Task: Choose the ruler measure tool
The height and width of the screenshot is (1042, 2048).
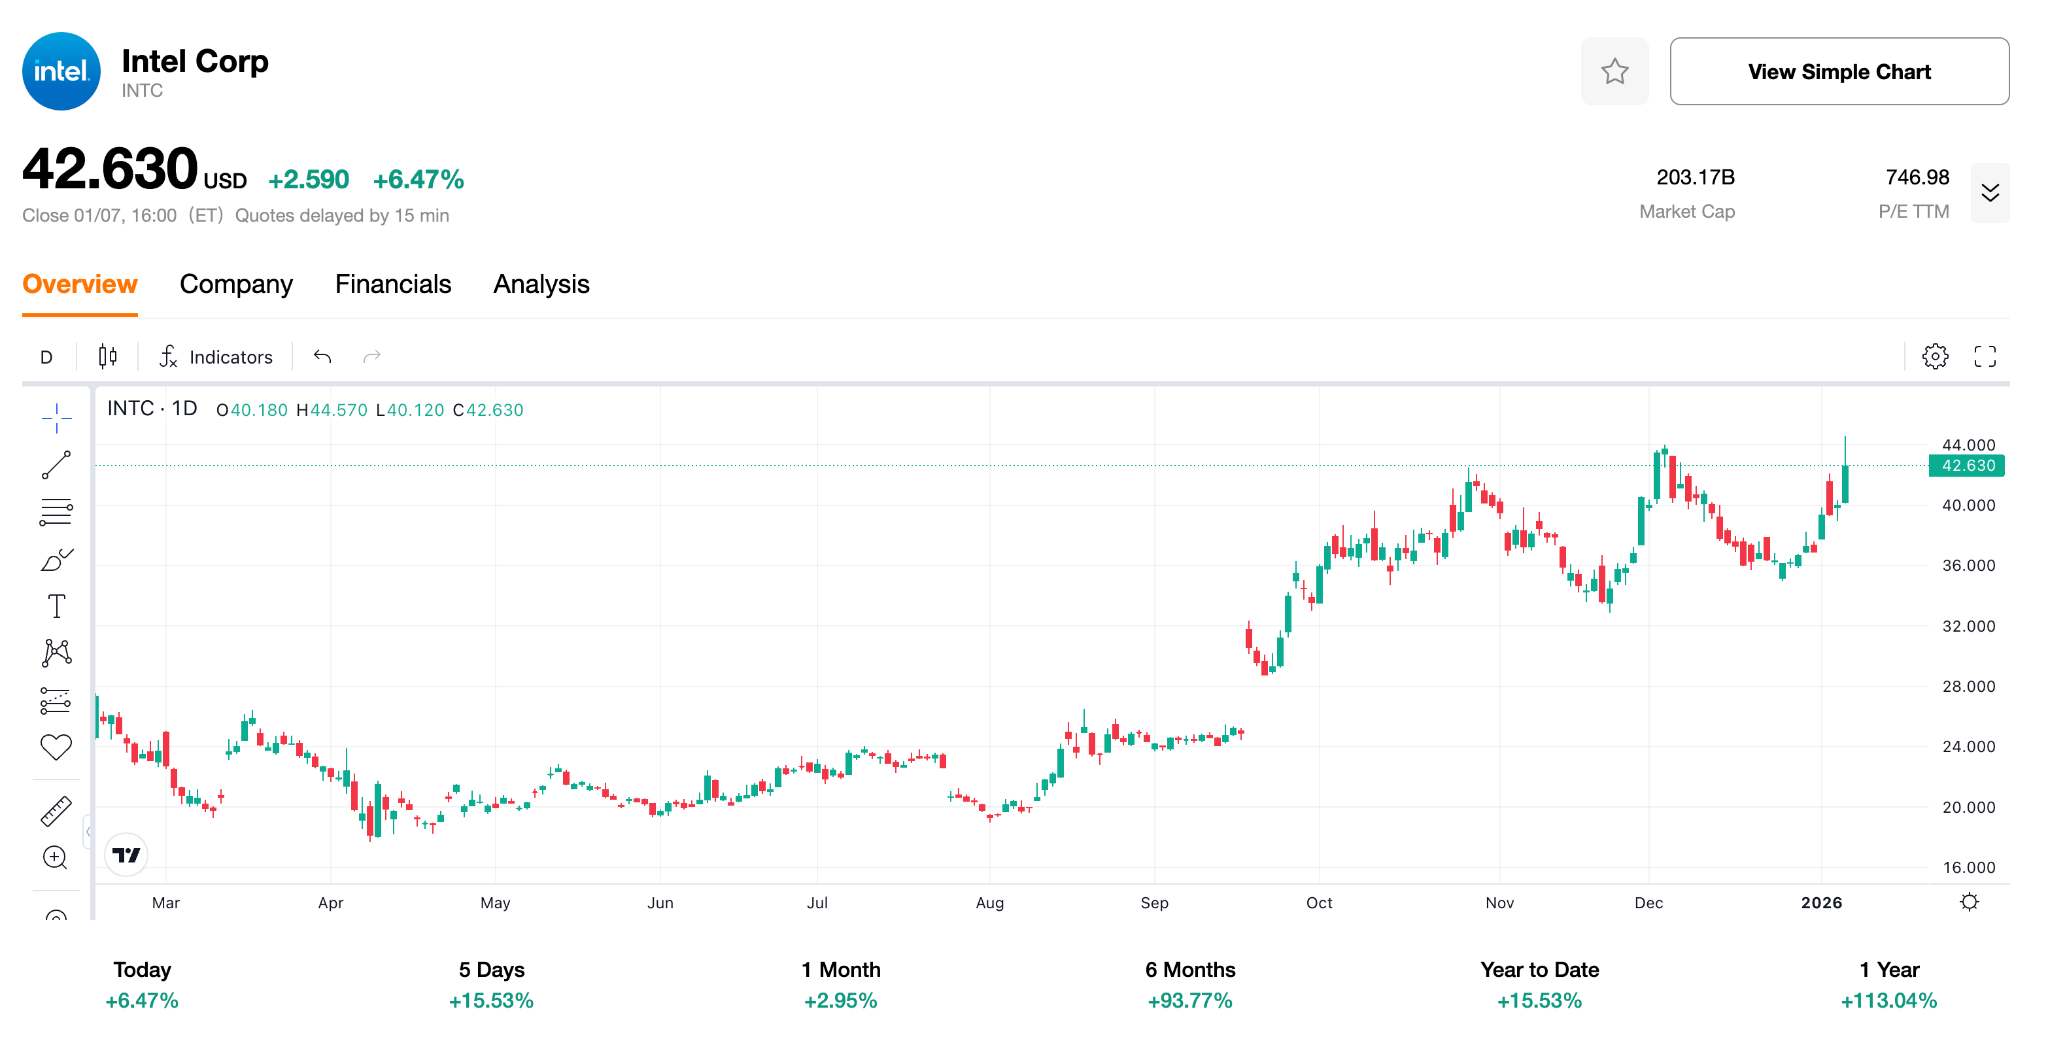Action: tap(56, 811)
